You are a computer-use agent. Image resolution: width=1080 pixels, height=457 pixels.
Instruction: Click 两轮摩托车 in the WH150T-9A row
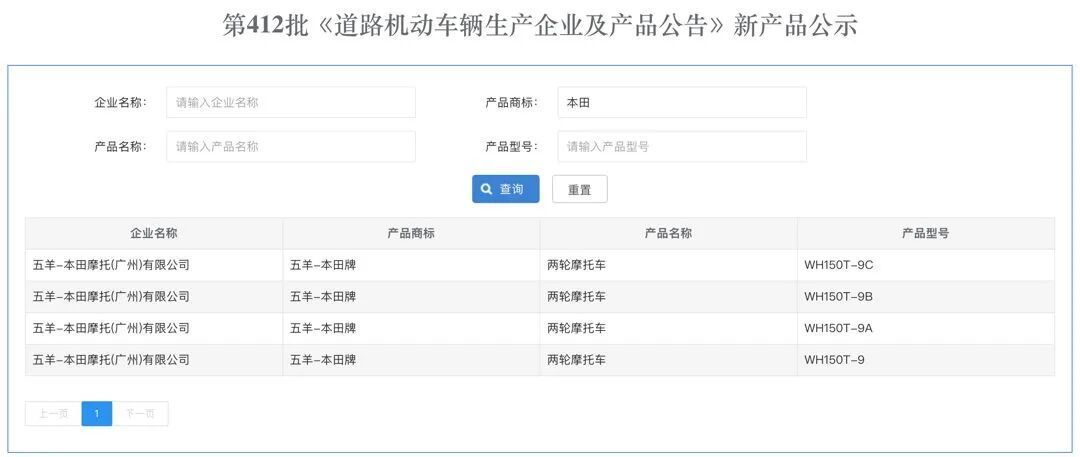[x=577, y=328]
